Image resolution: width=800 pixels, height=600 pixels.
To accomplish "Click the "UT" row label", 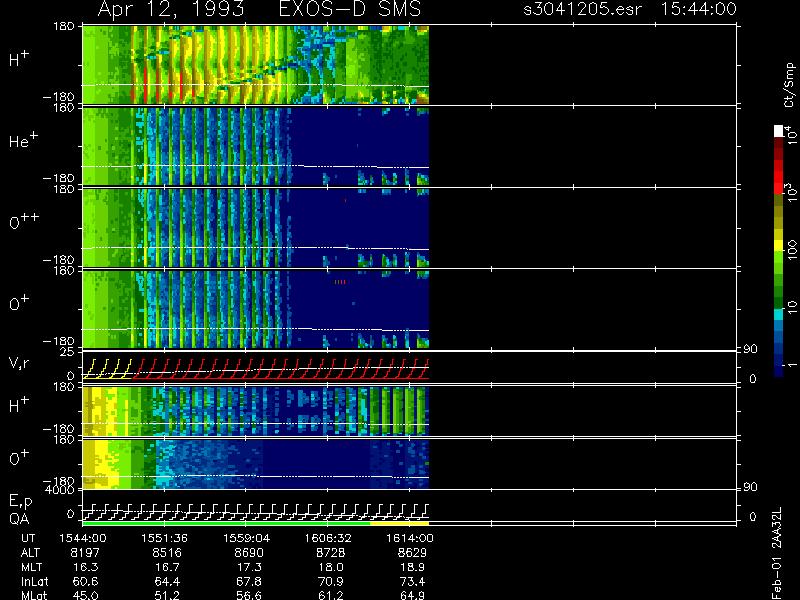I will click(x=28, y=538).
